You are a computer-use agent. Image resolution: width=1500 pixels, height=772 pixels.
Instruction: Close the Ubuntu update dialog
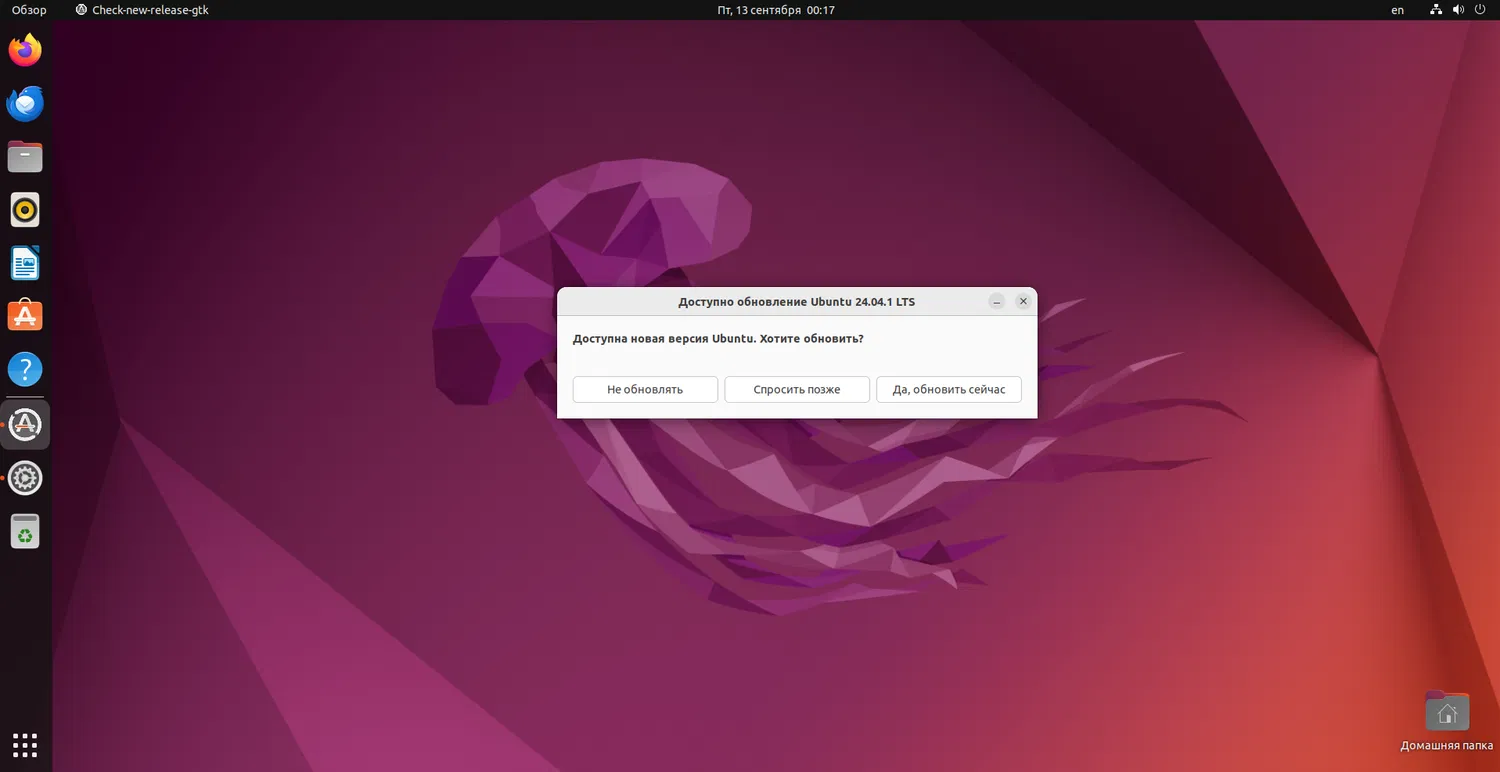click(x=1023, y=301)
